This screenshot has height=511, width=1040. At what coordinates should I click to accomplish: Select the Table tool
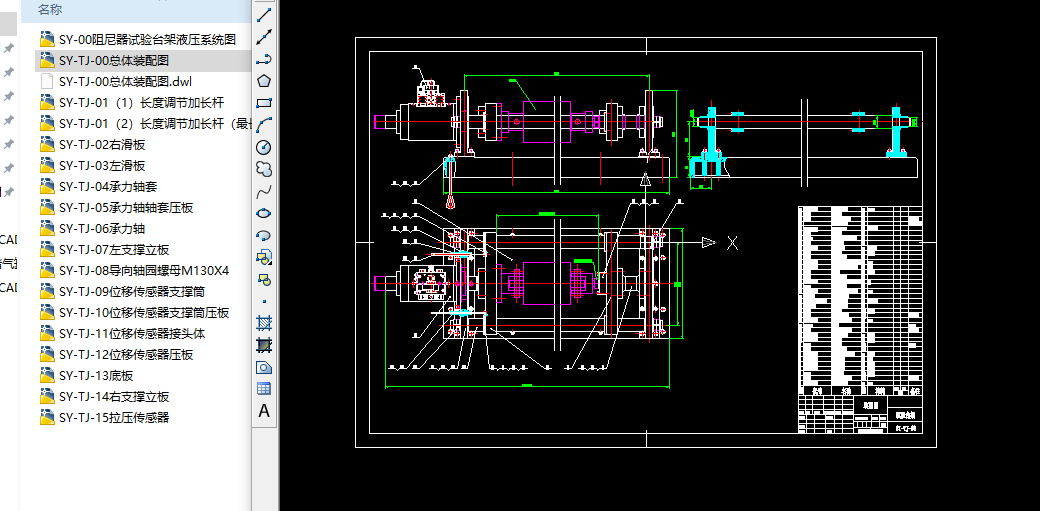[264, 389]
